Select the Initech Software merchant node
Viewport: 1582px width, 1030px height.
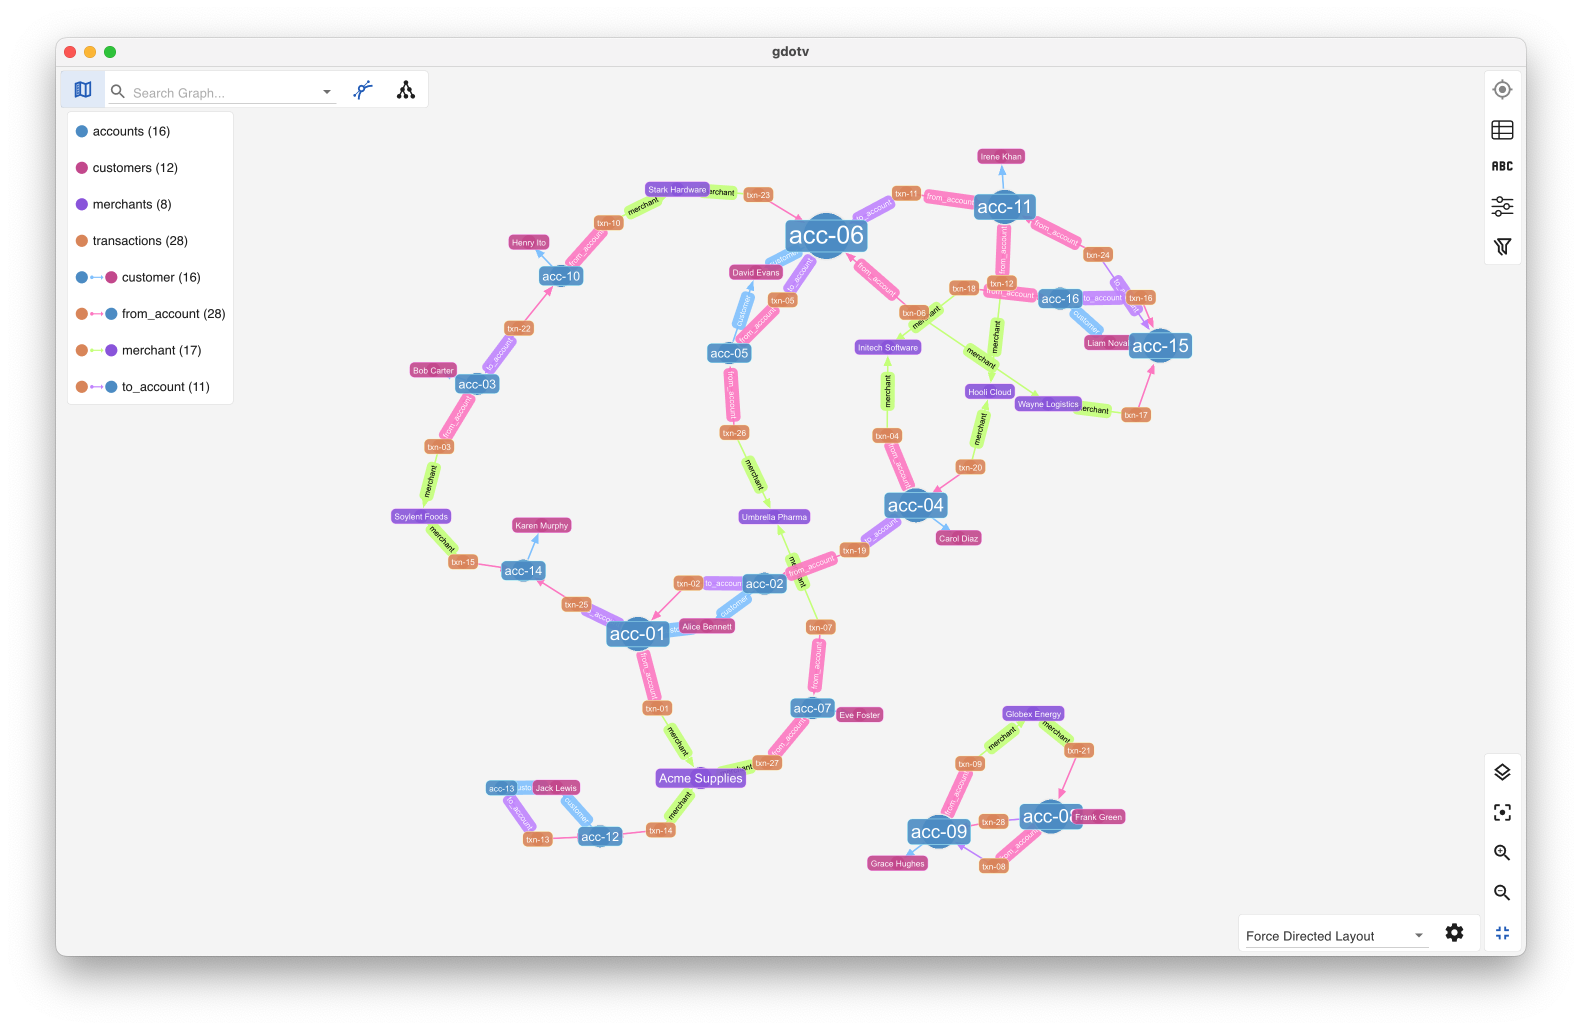888,348
